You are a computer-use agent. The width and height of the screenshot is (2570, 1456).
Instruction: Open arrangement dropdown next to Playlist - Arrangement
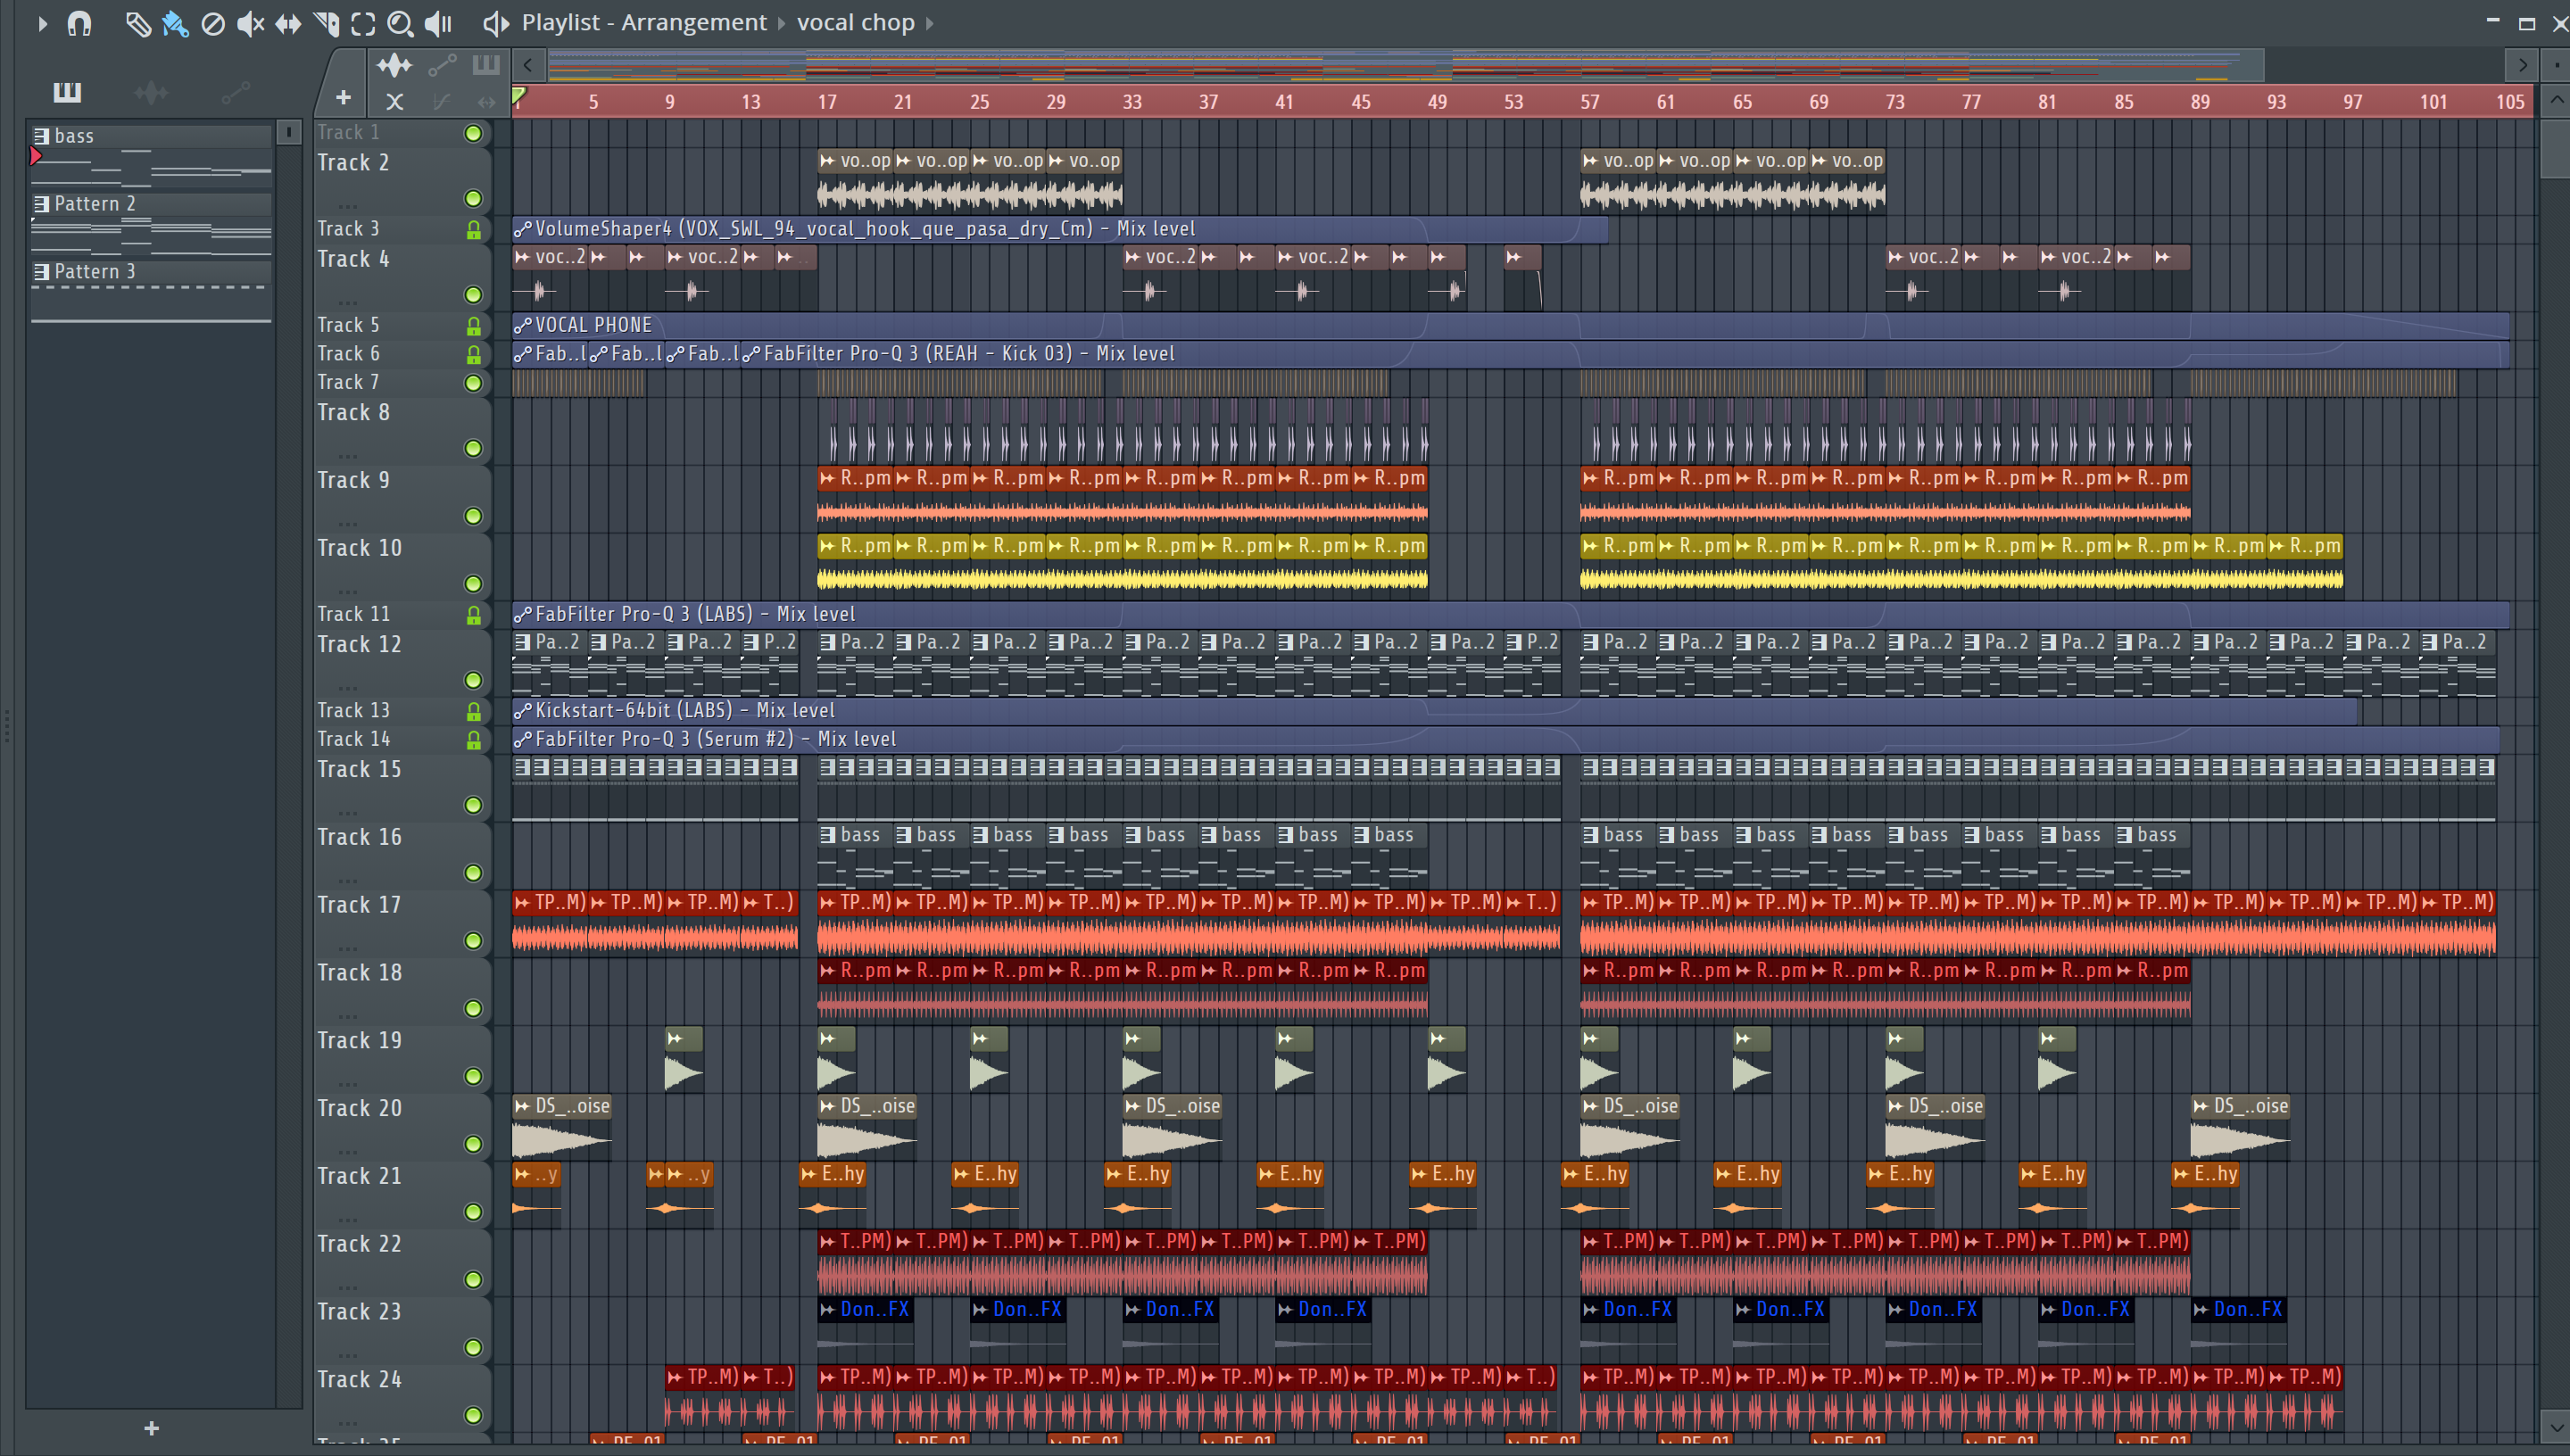pos(782,23)
